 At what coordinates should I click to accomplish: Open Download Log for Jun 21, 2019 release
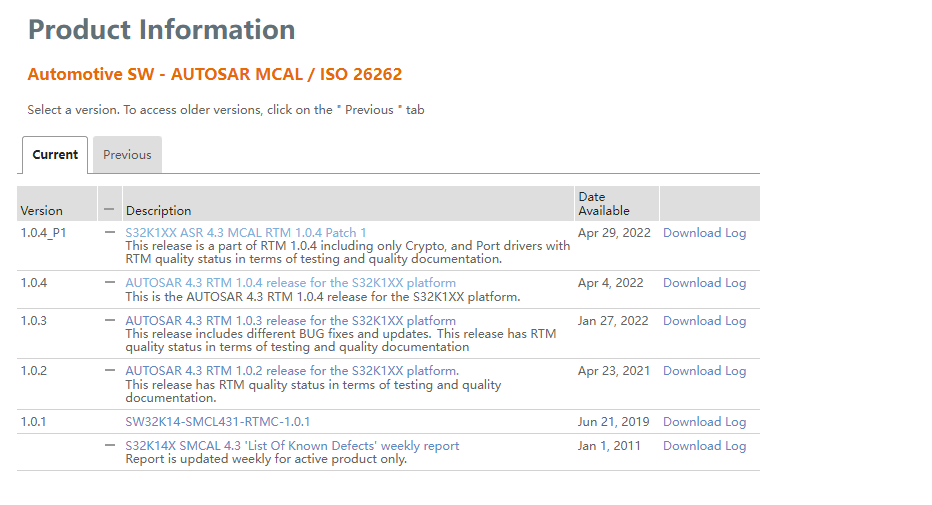tap(704, 422)
